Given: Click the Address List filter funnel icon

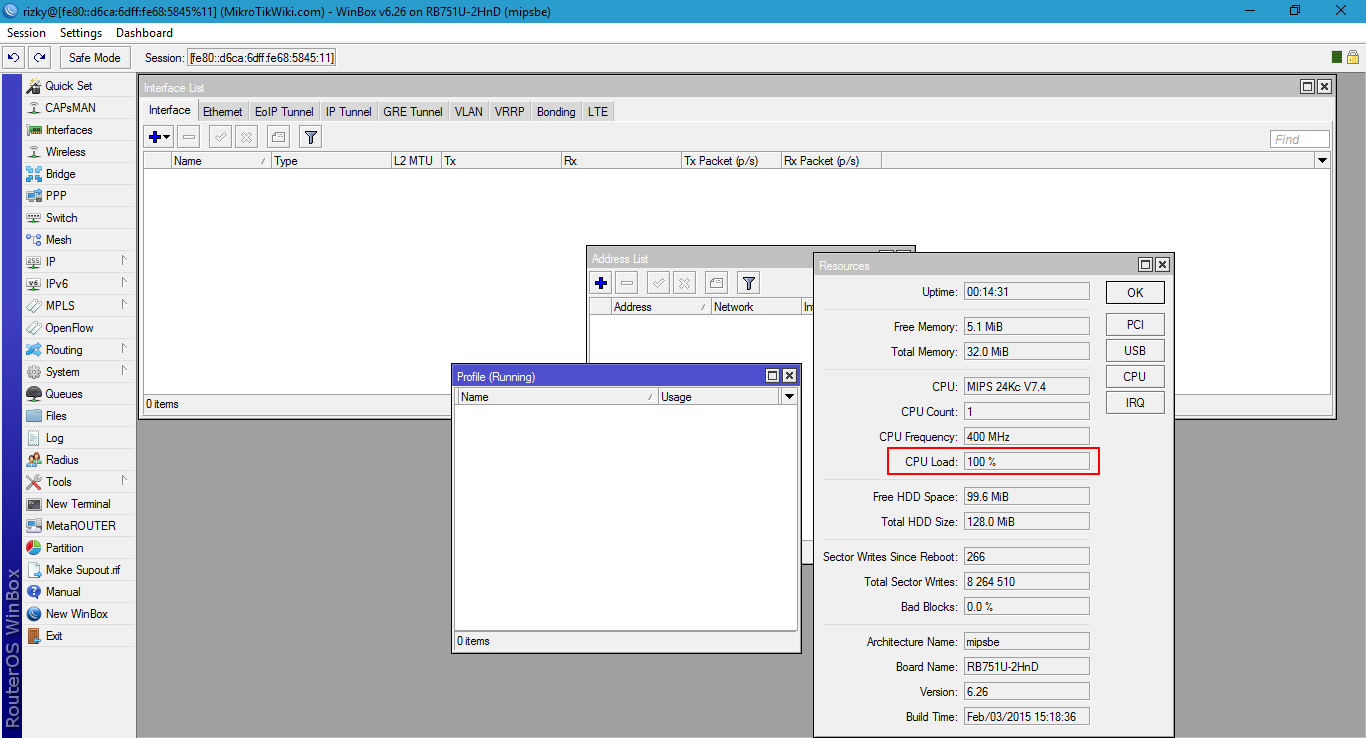Looking at the screenshot, I should (x=748, y=283).
